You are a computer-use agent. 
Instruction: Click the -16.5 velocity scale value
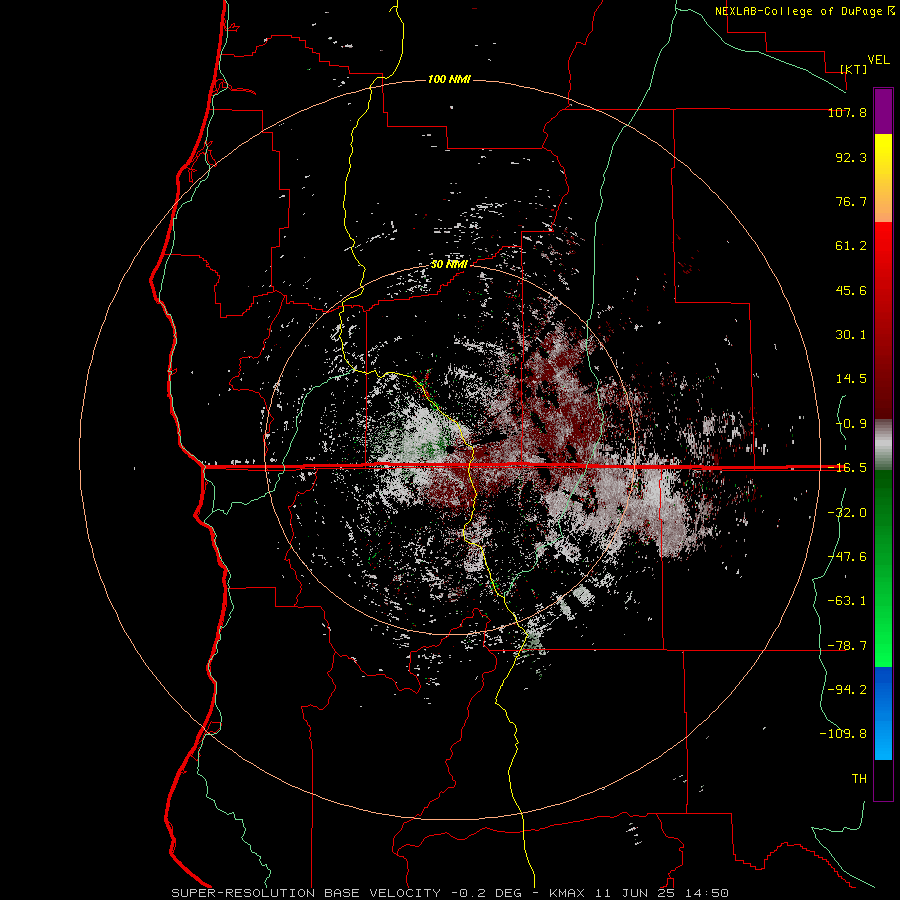coord(847,468)
